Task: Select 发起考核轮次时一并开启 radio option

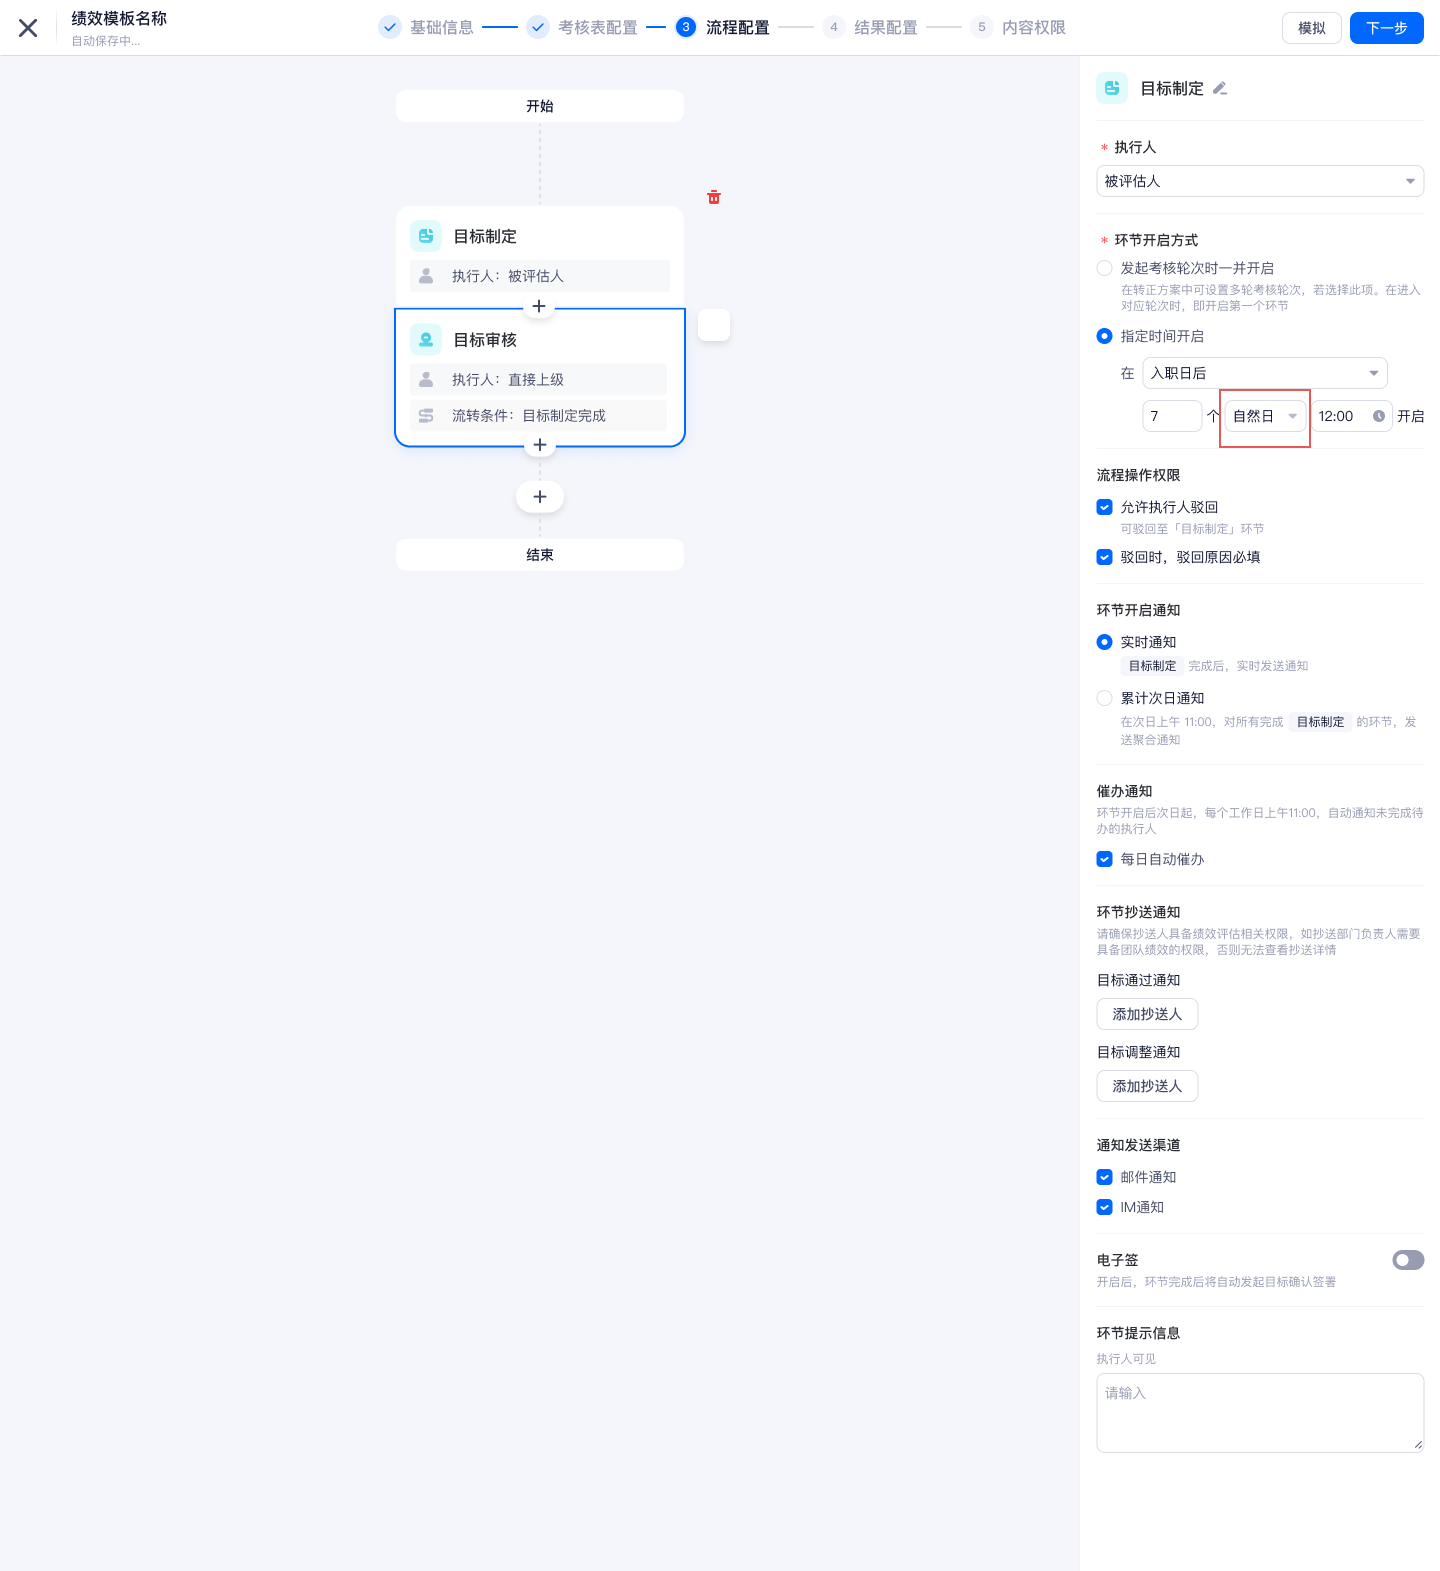Action: [x=1105, y=268]
